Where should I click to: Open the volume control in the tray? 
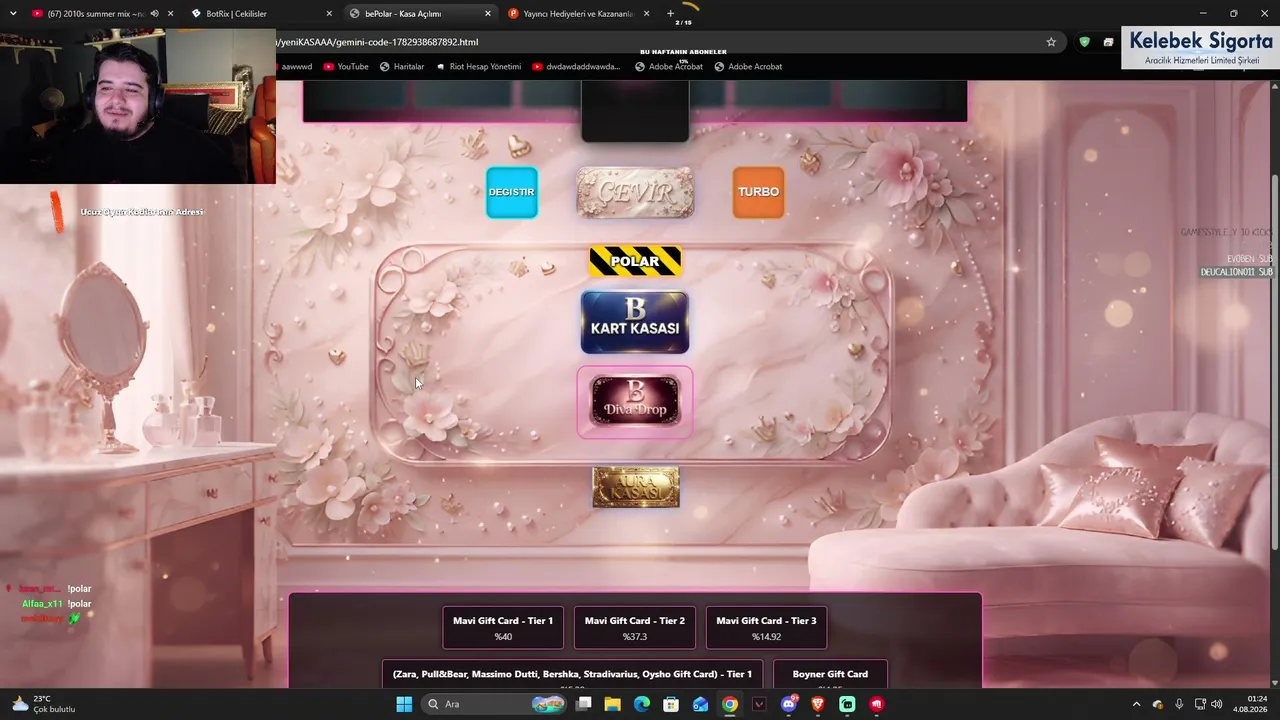[1217, 704]
